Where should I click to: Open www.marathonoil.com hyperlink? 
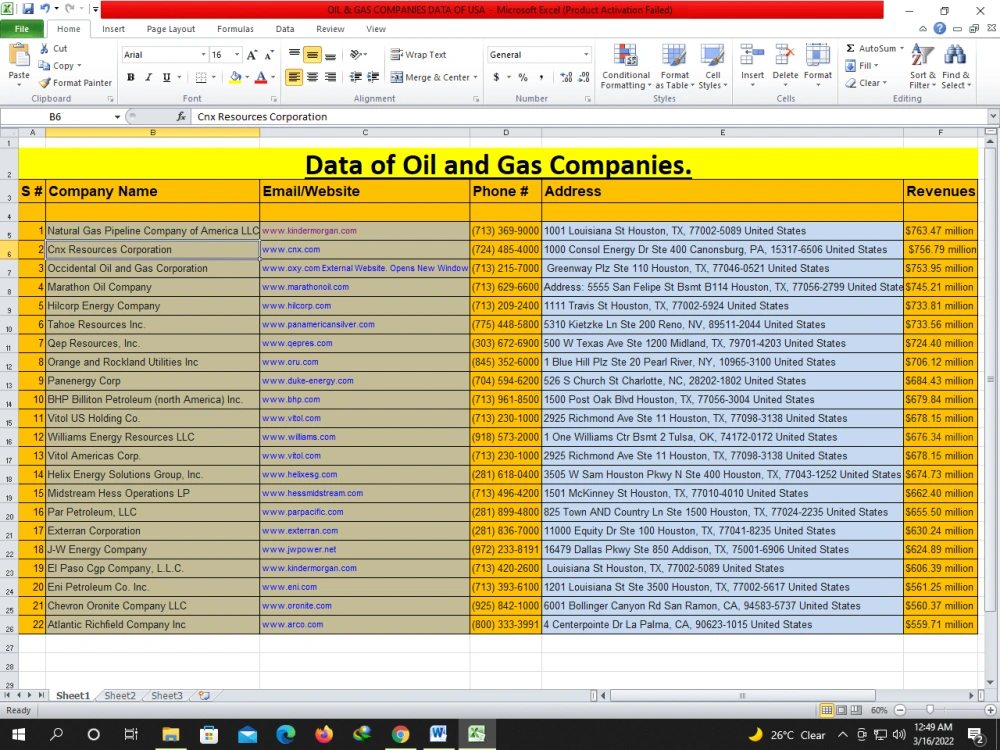305,287
